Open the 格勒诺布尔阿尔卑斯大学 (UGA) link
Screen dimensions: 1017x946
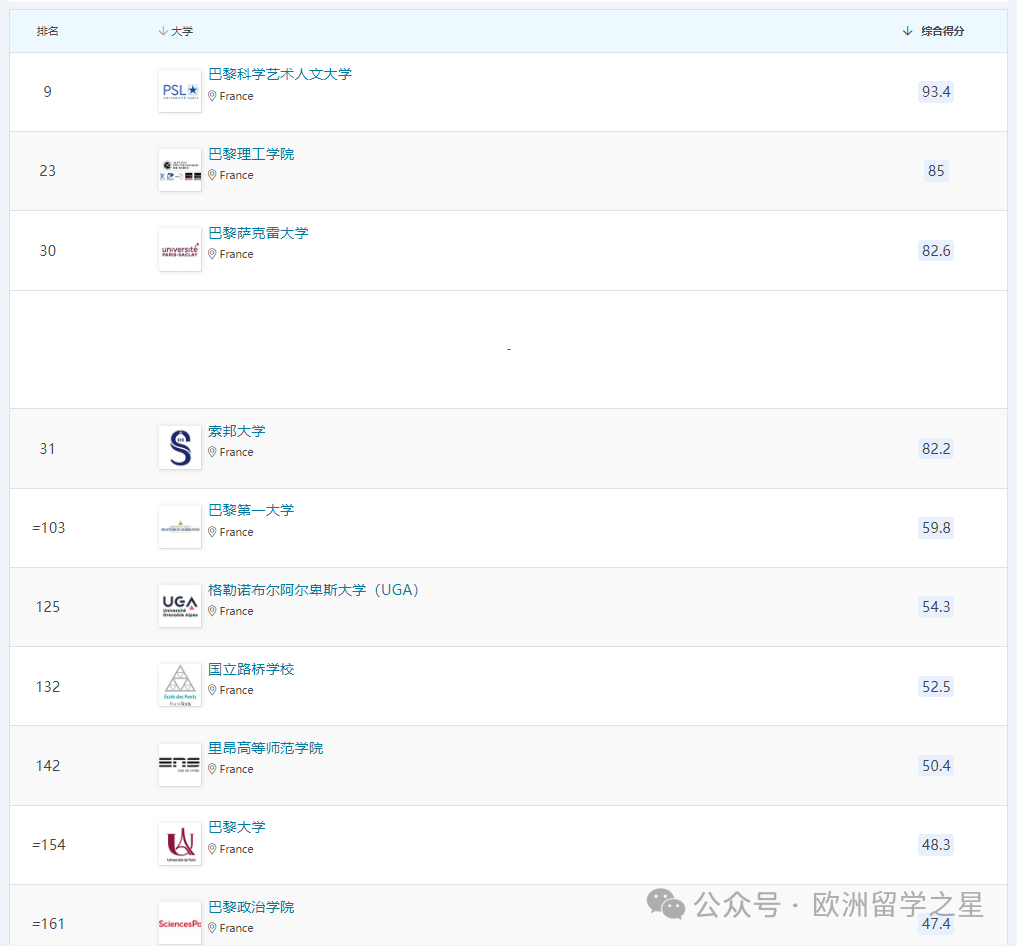(x=314, y=590)
